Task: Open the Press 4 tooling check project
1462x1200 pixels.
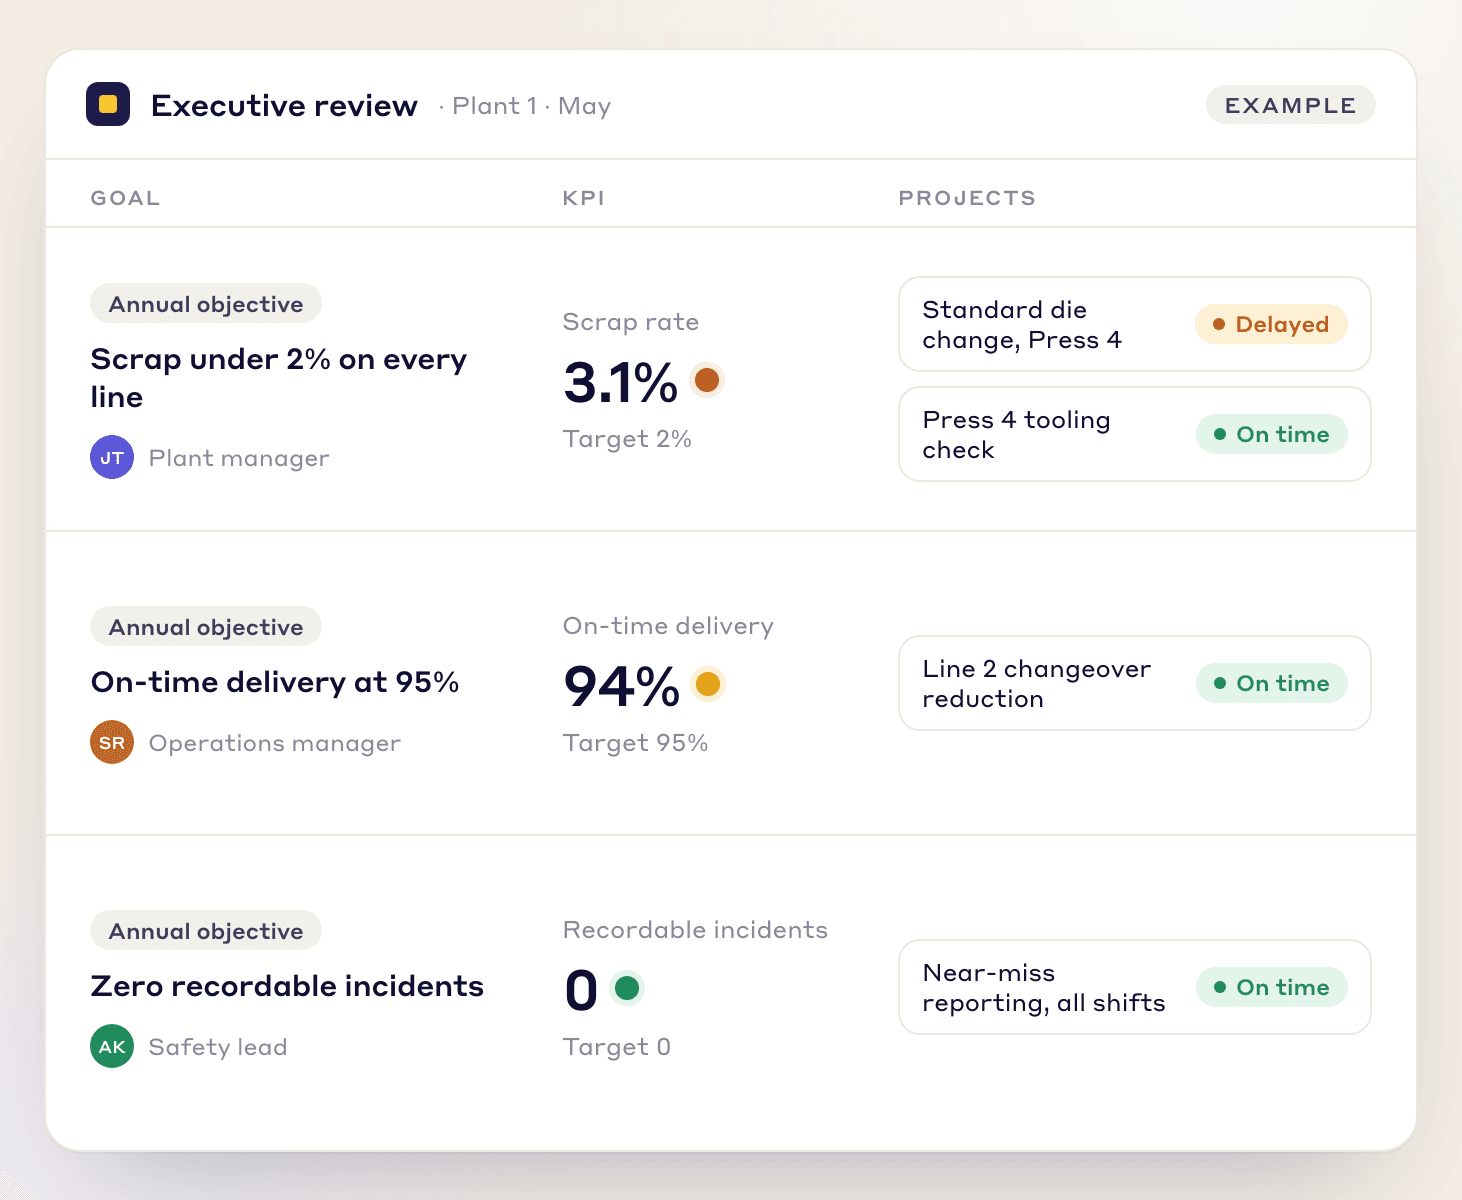Action: [1134, 434]
